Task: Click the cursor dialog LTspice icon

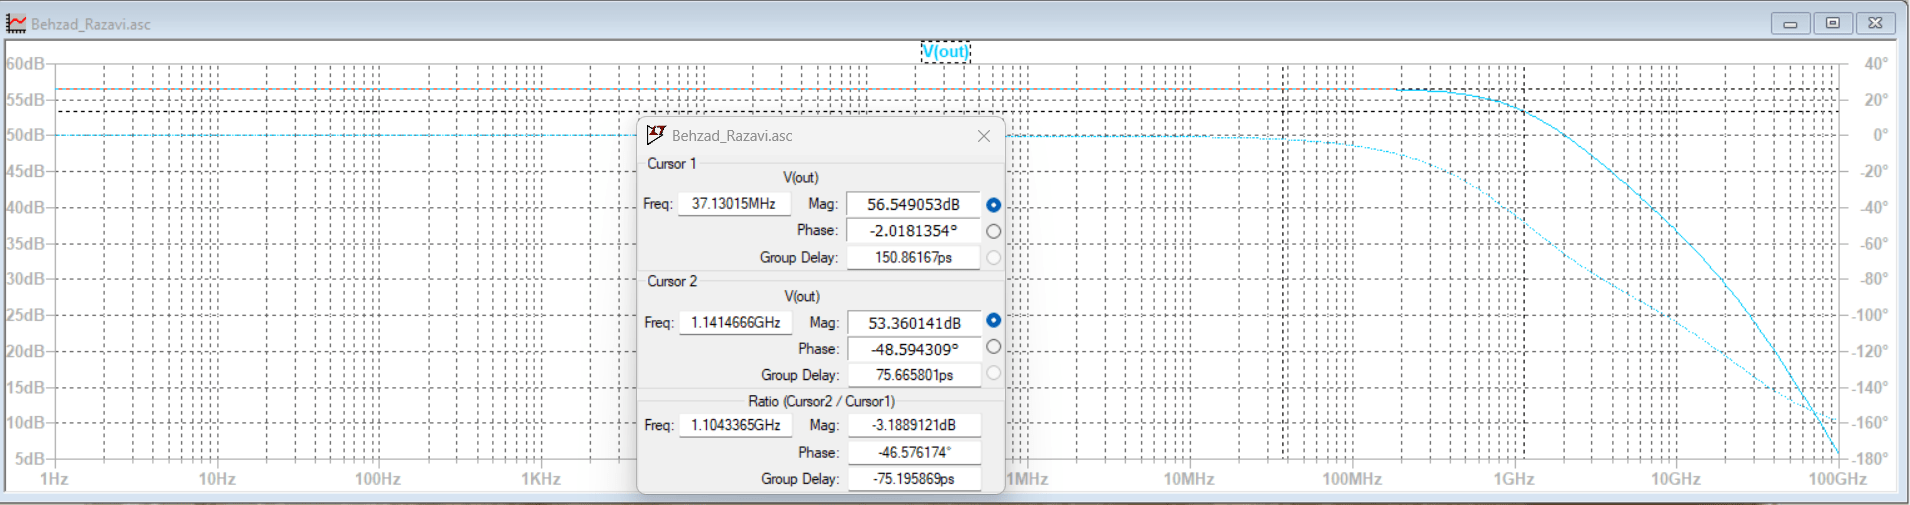Action: tap(656, 135)
